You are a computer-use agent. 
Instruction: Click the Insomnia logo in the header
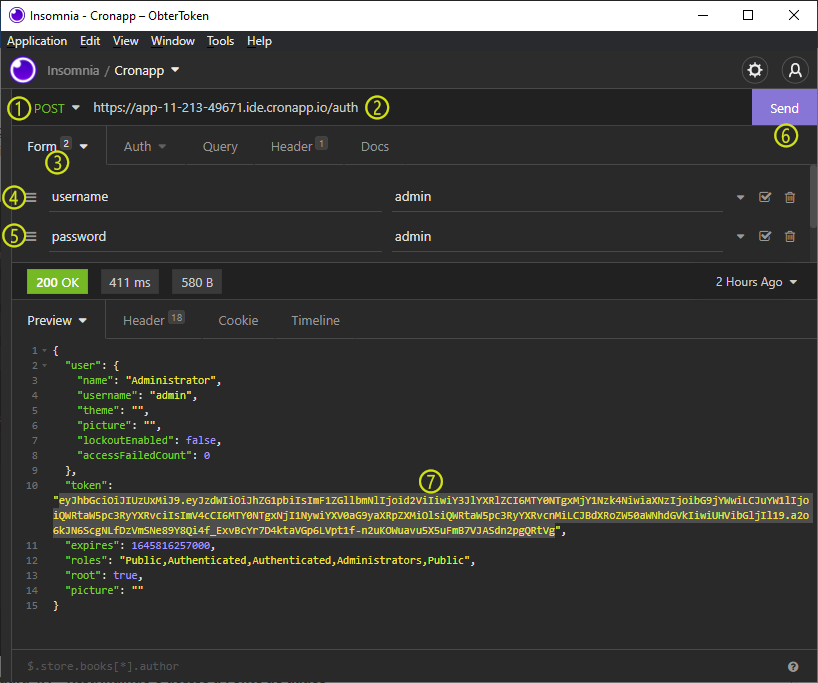[23, 70]
